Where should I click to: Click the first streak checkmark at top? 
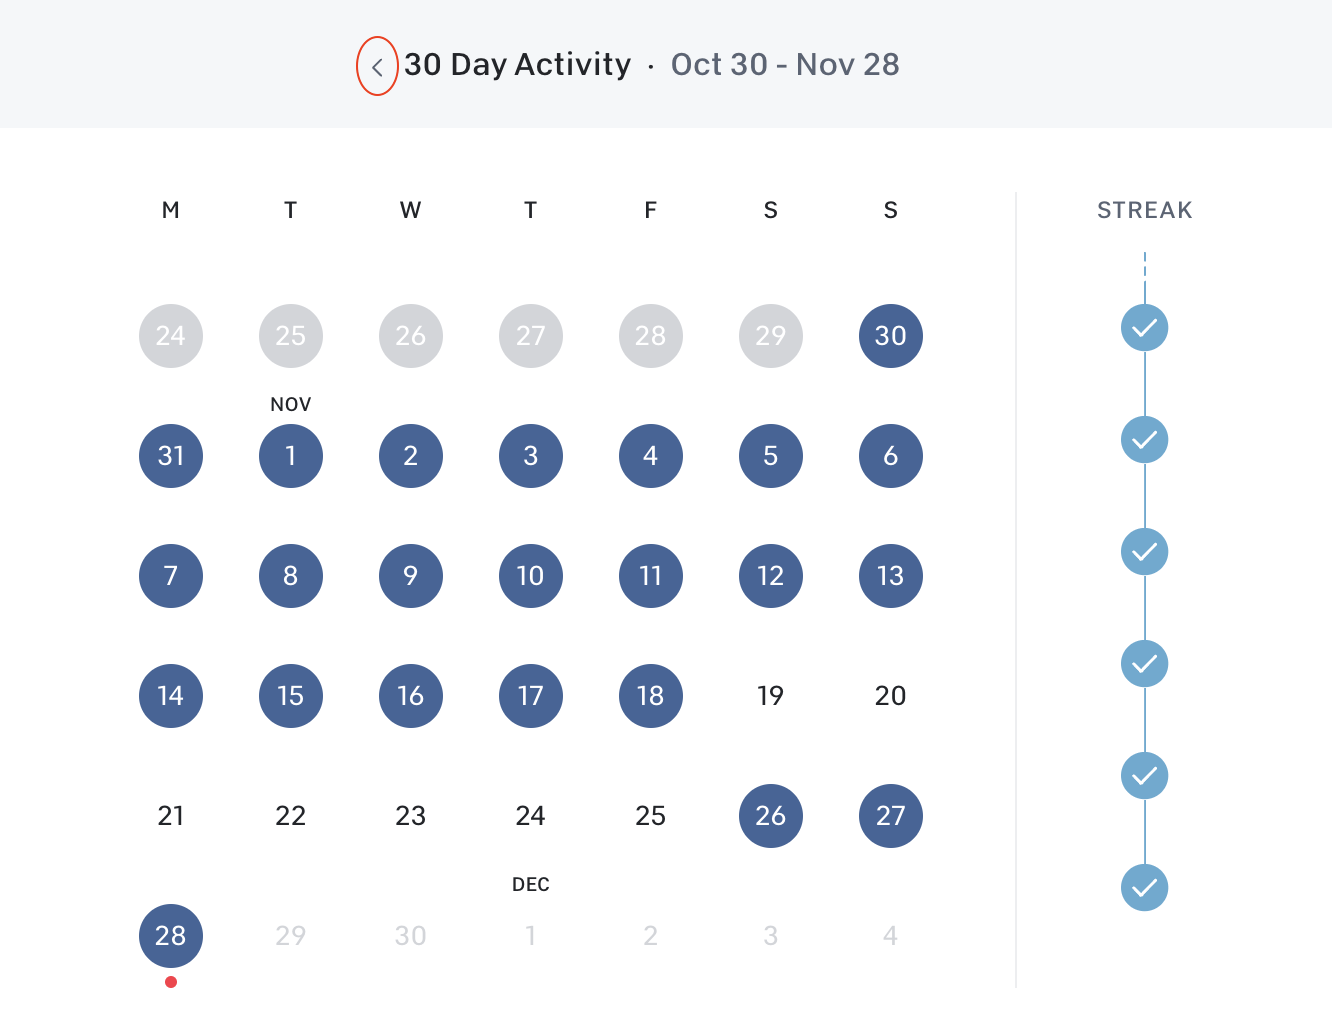(x=1144, y=328)
